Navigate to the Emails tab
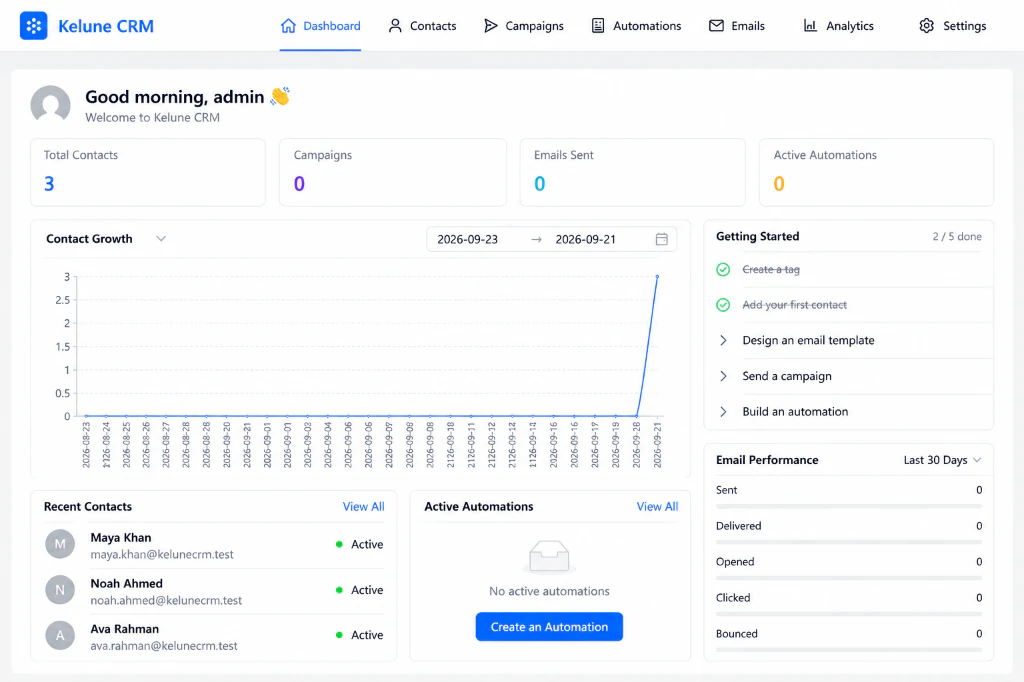The width and height of the screenshot is (1024, 682). pos(737,25)
